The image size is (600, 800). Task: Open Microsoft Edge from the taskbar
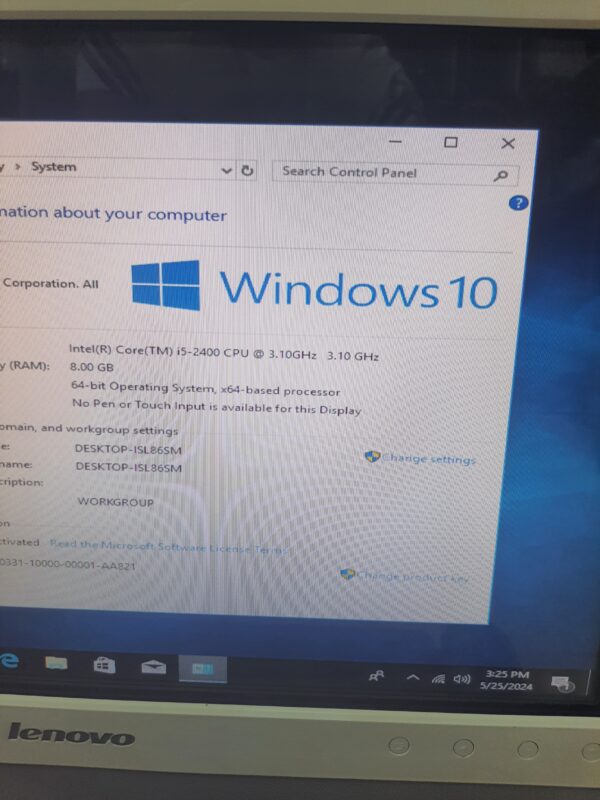(x=10, y=660)
